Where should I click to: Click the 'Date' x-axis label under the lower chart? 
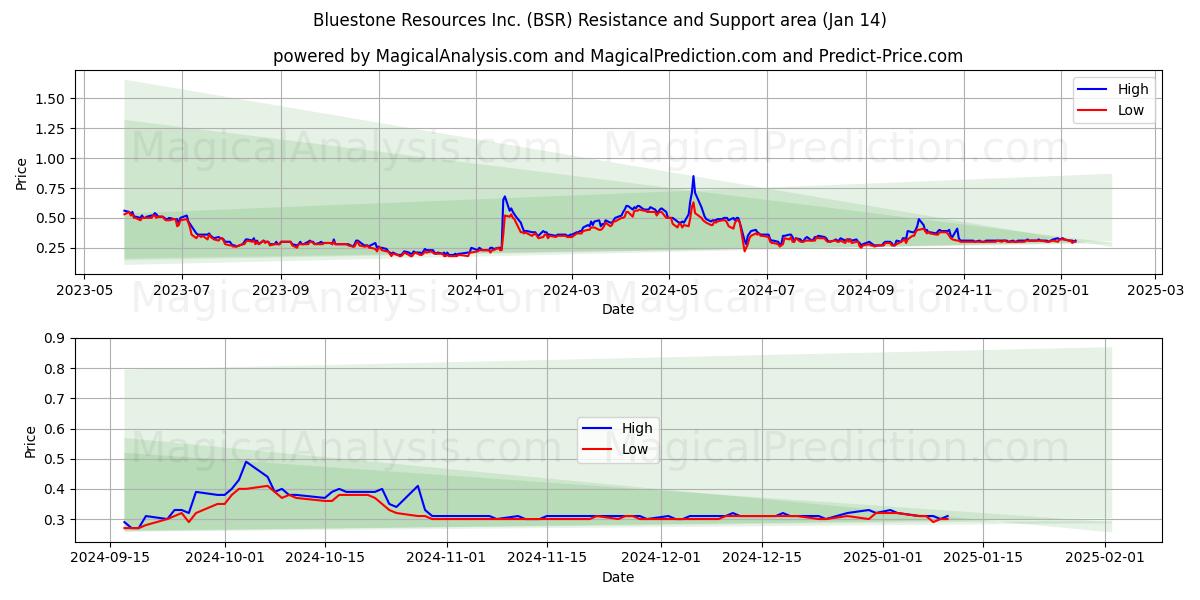(618, 577)
